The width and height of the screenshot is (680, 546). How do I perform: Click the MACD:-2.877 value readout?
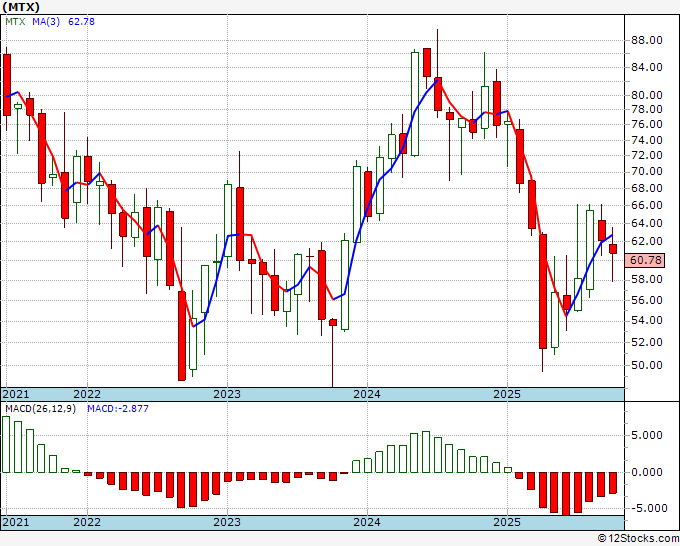coord(118,409)
